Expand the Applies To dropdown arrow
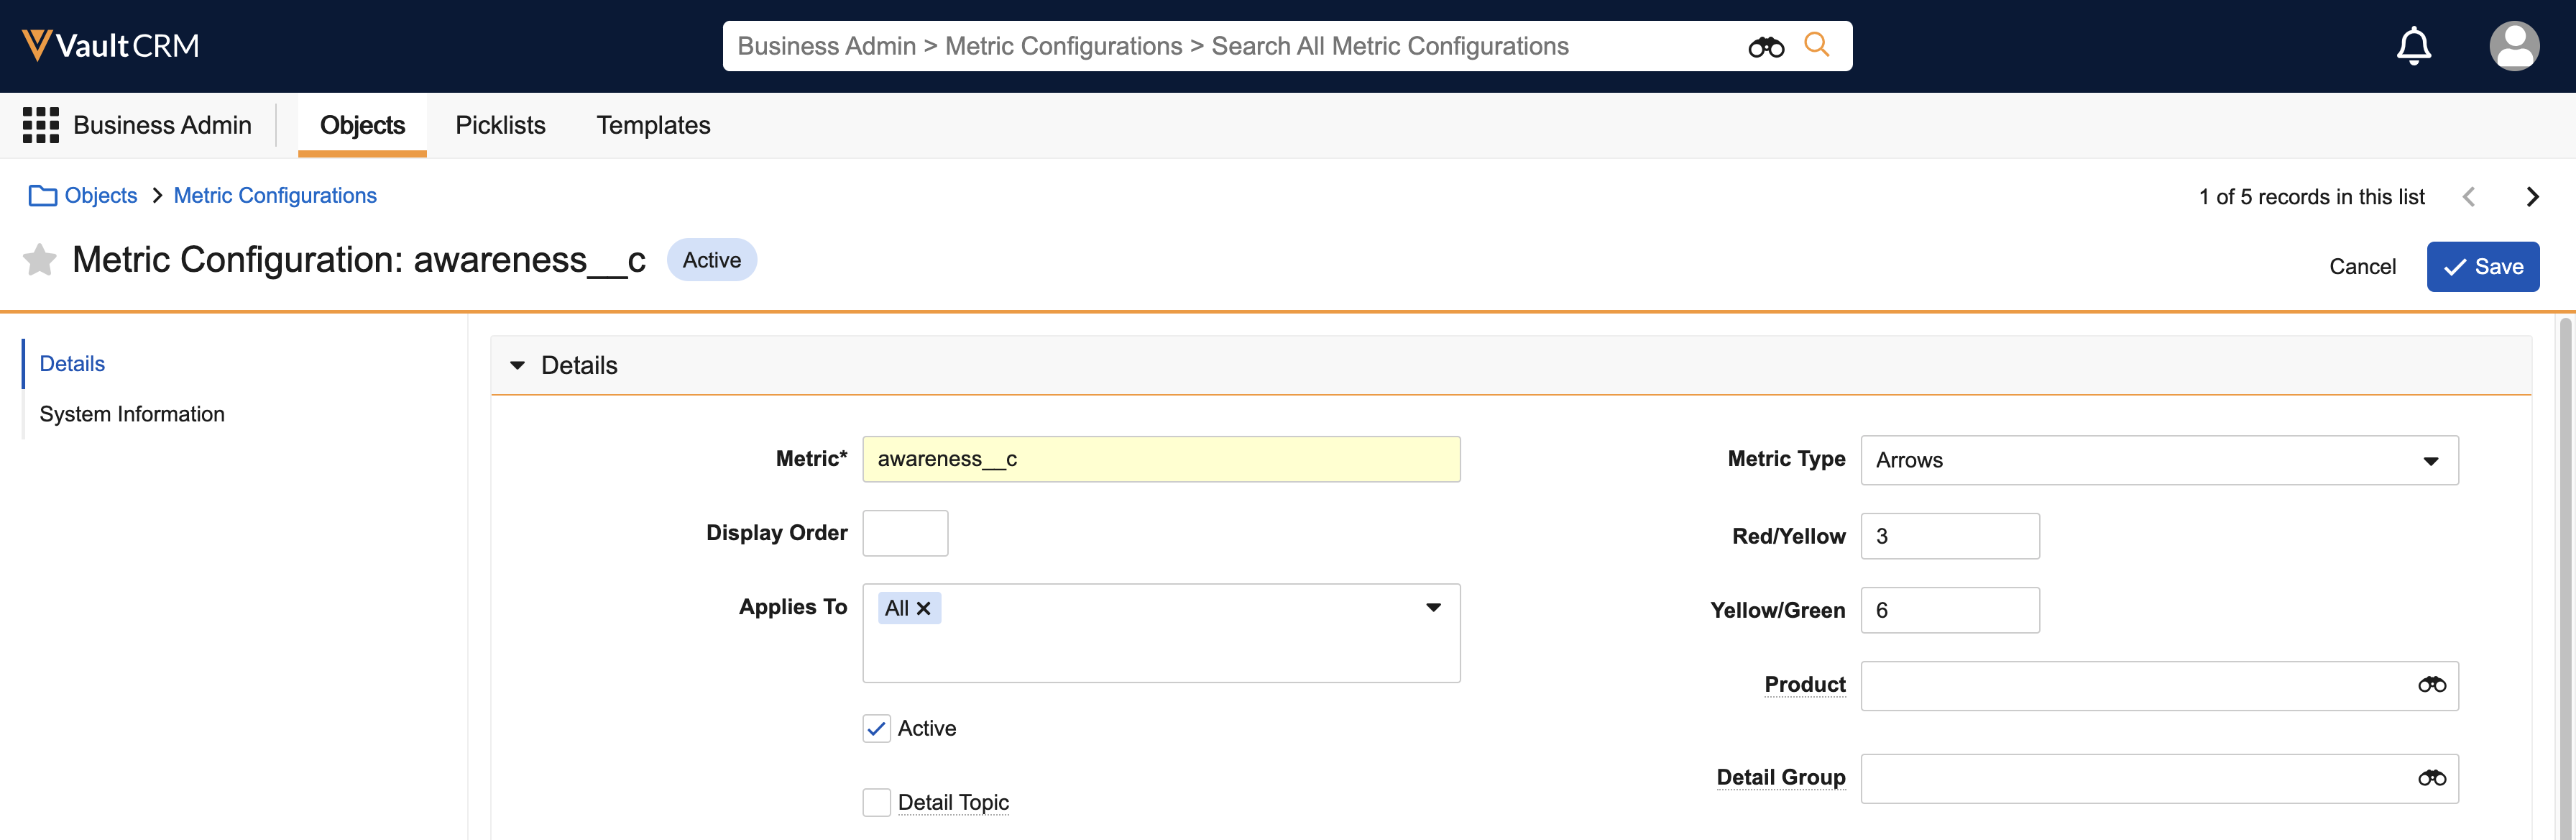The width and height of the screenshot is (2576, 840). coord(1433,608)
